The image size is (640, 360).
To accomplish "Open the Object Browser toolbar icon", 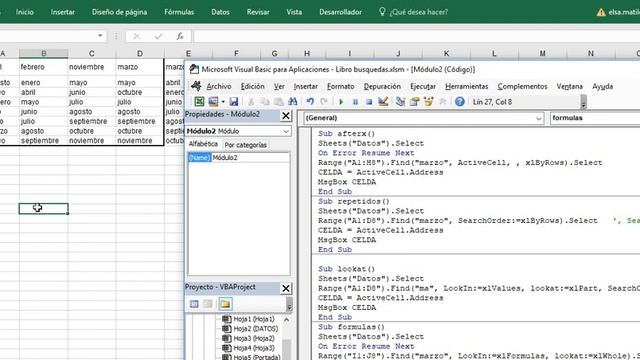I will click(x=428, y=102).
